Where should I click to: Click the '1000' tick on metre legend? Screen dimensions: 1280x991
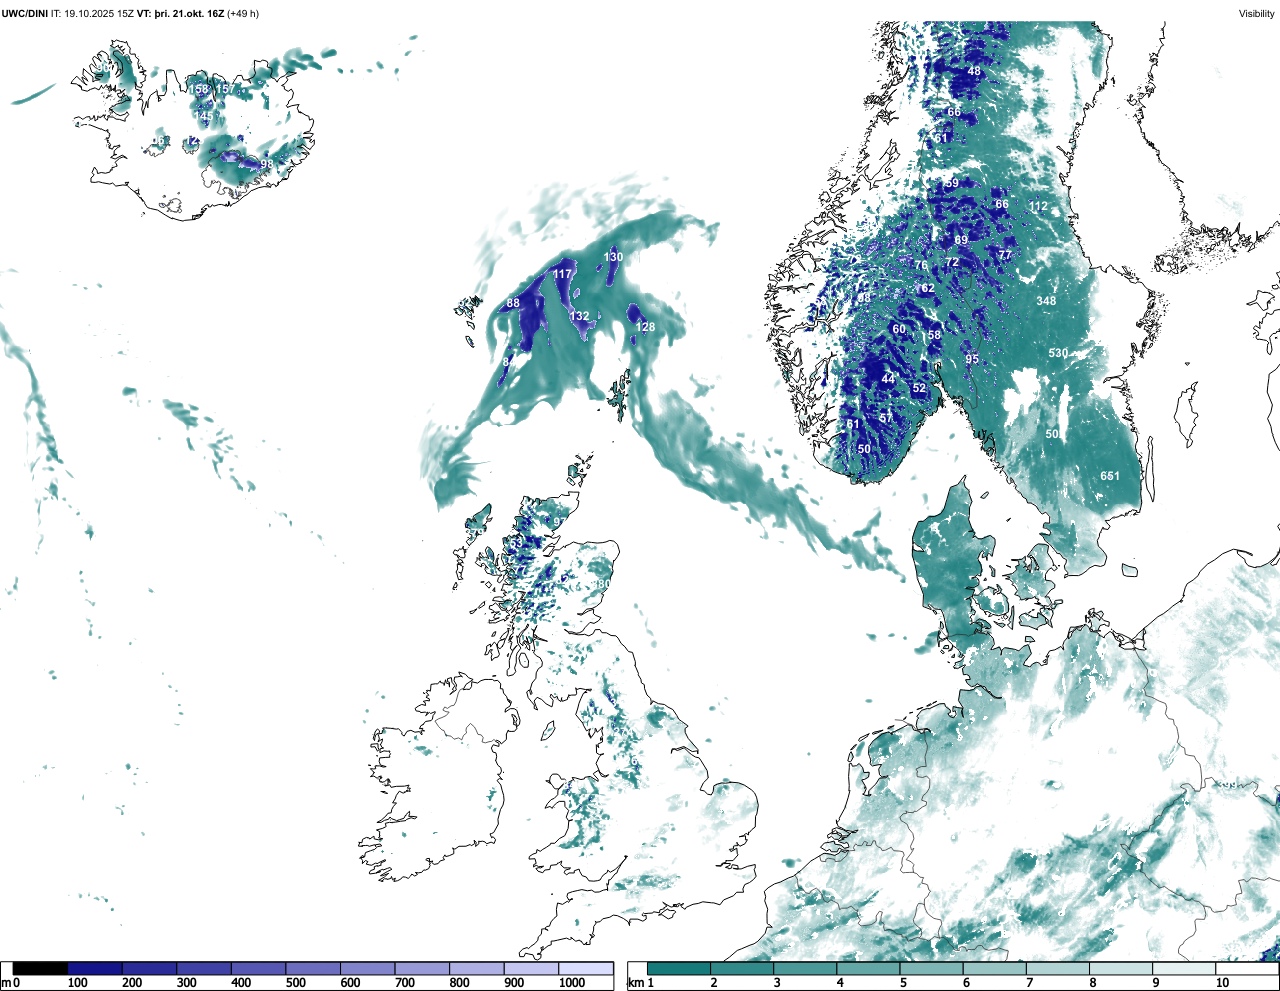572,983
